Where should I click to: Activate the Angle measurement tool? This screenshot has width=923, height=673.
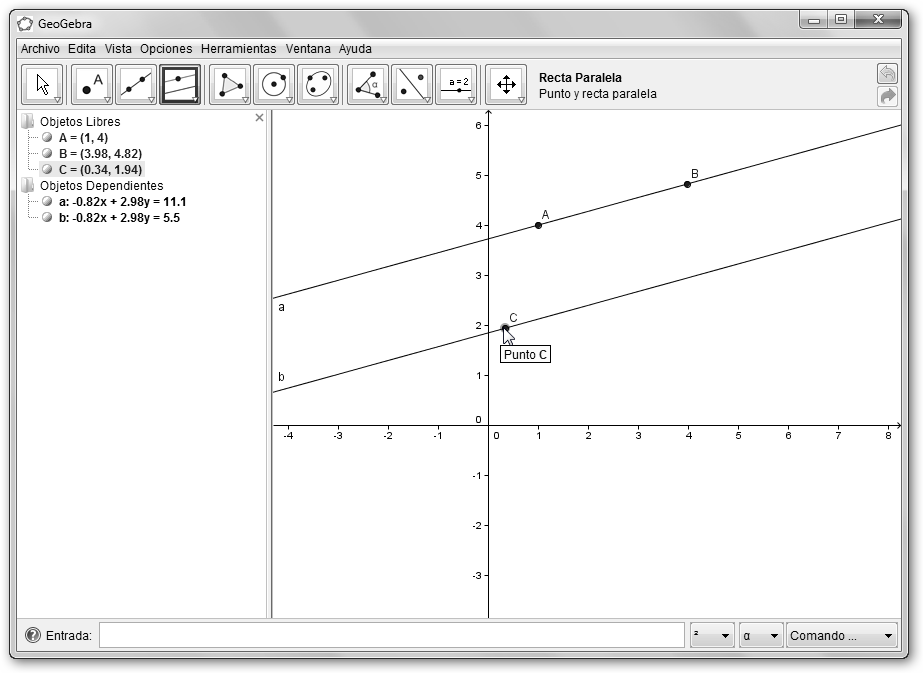pyautogui.click(x=368, y=85)
